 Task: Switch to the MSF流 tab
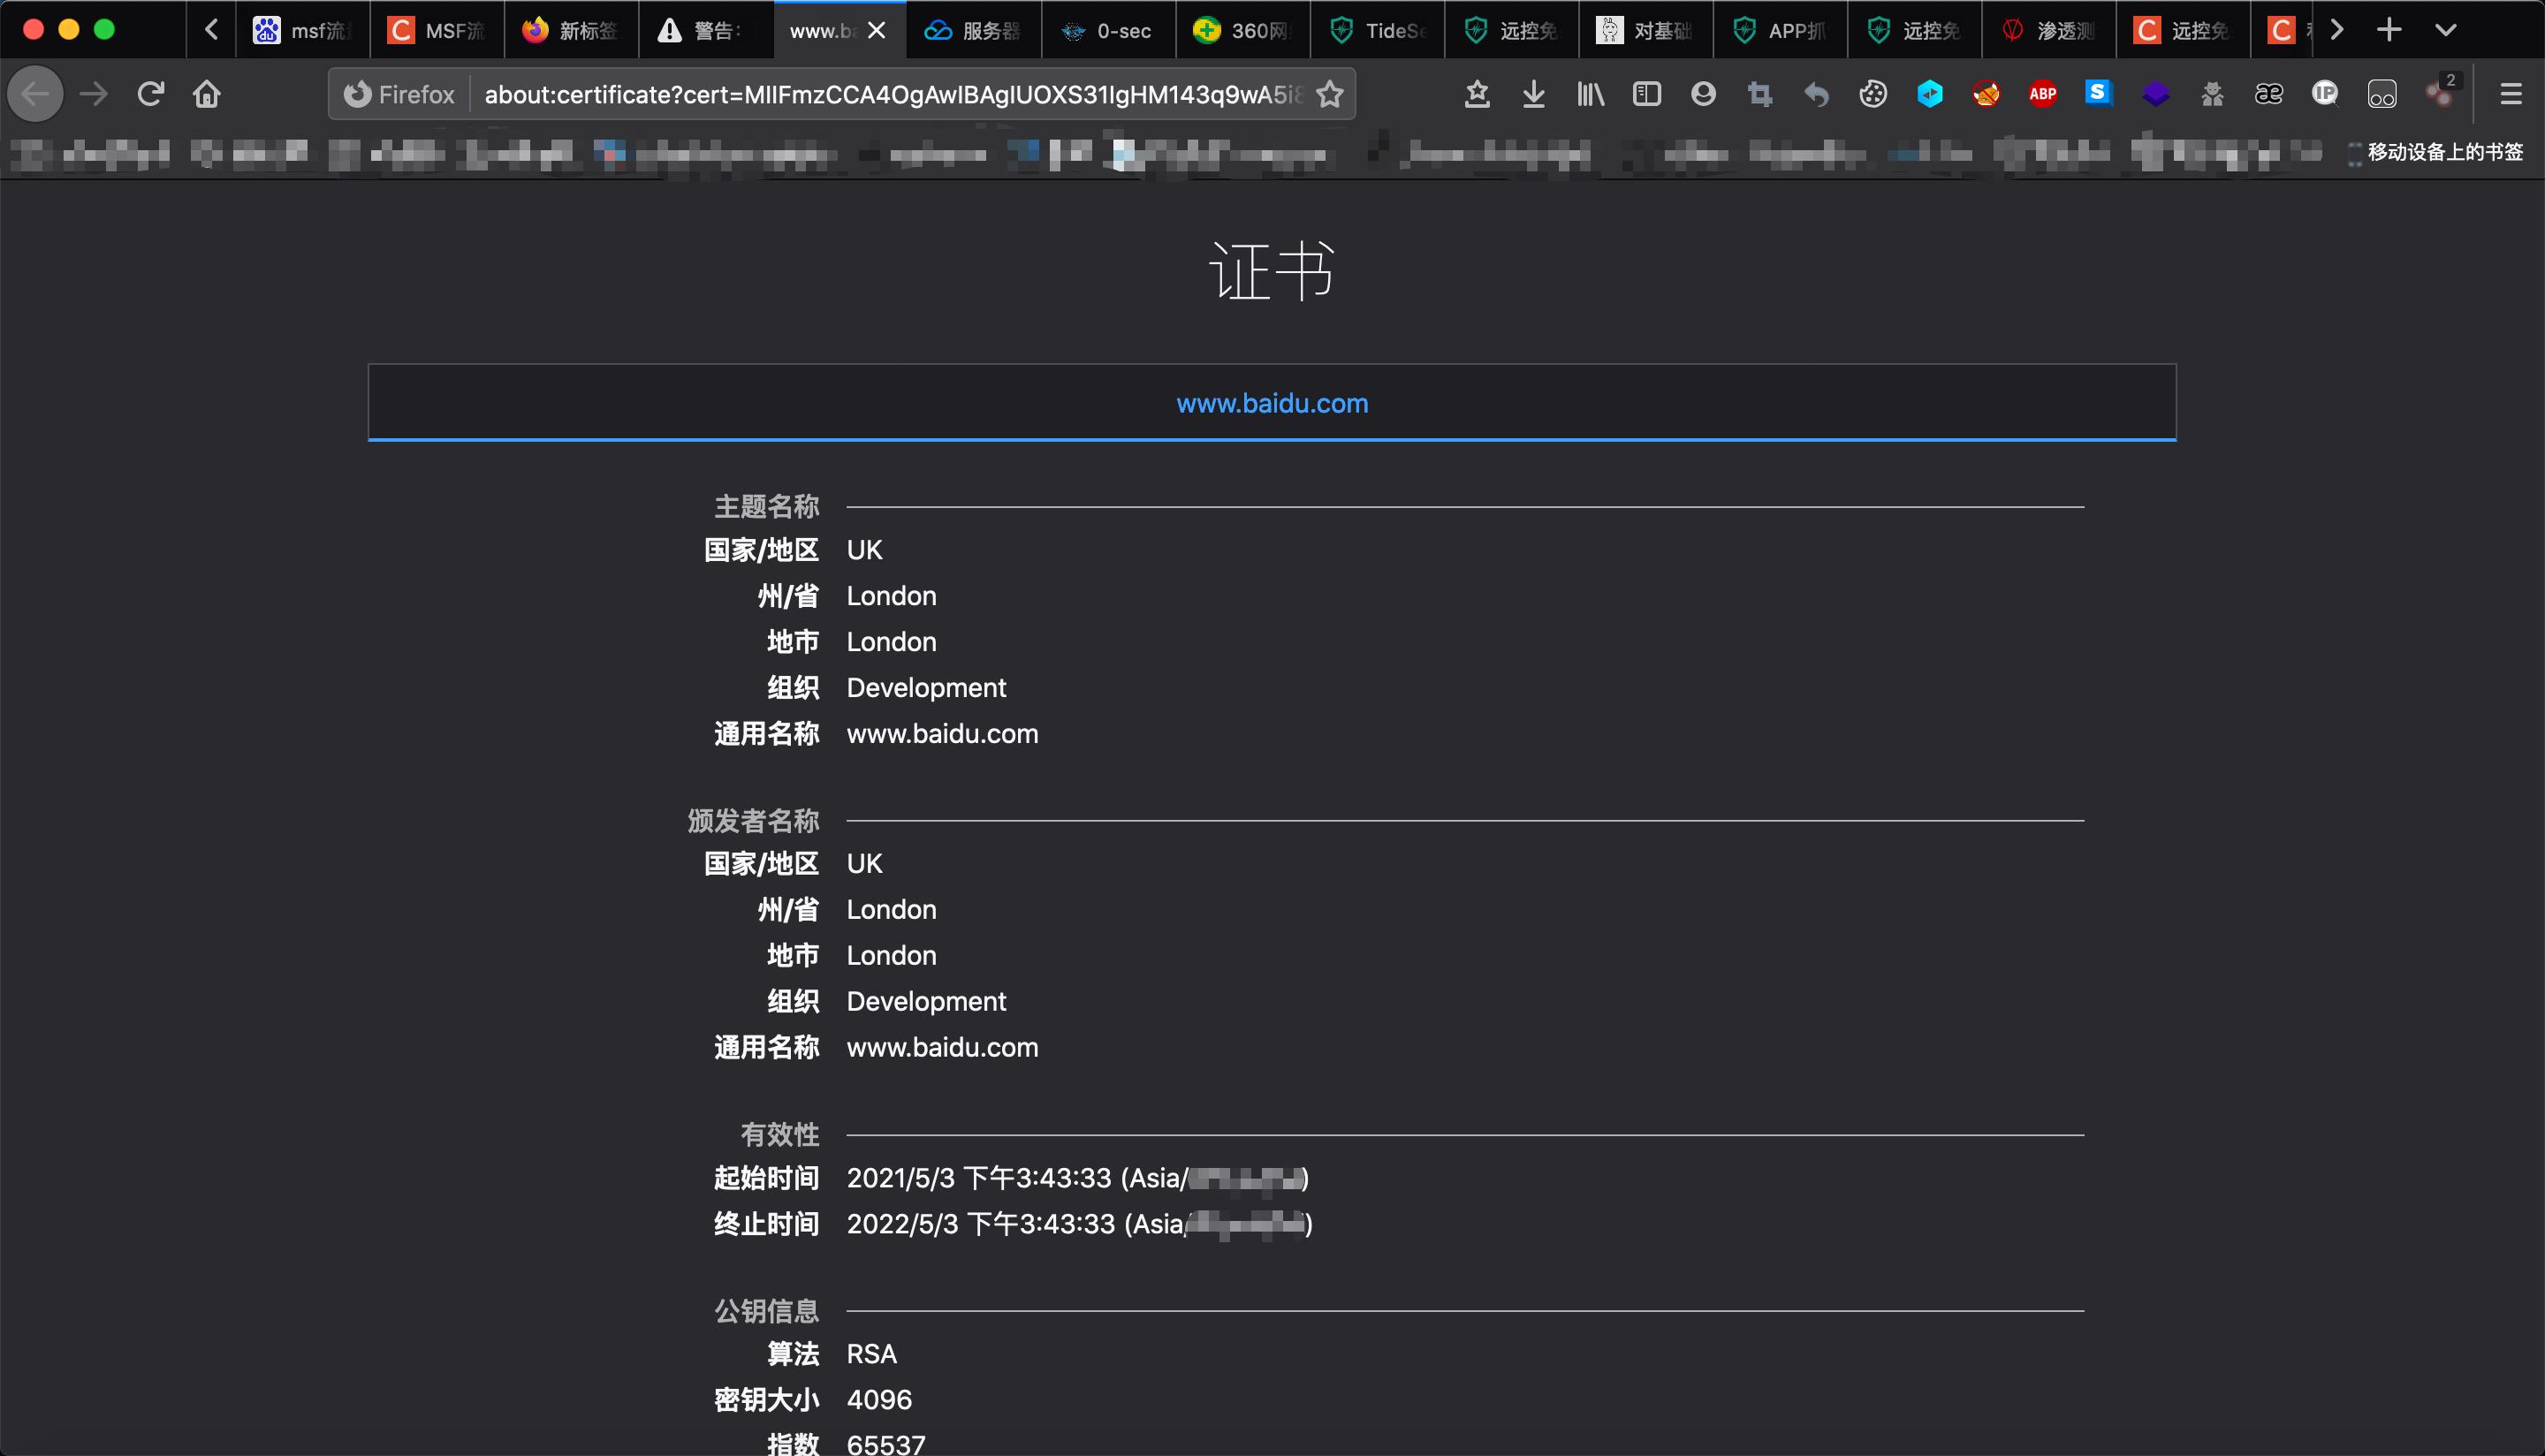pos(436,30)
